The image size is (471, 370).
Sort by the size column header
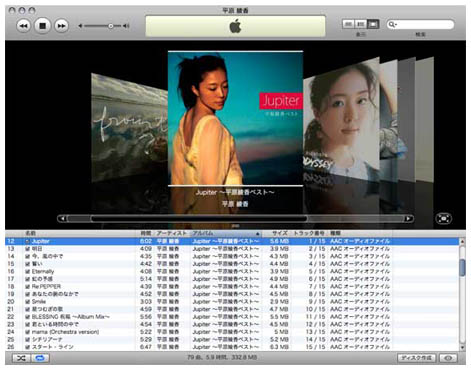[x=279, y=233]
